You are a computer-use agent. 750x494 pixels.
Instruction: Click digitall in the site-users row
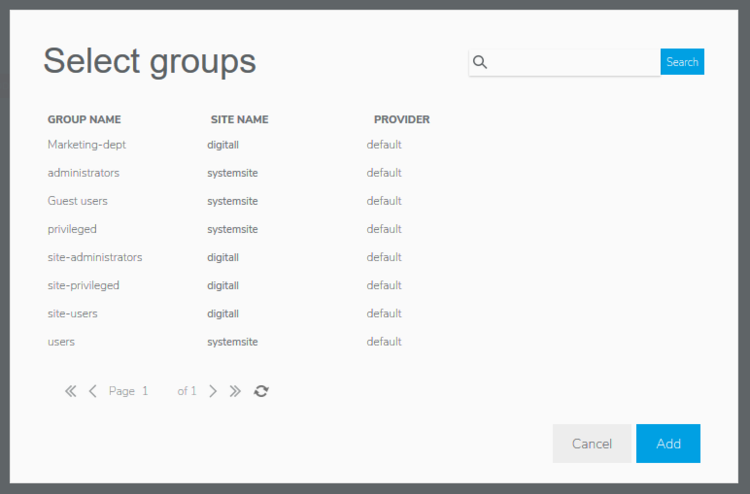[x=223, y=314]
